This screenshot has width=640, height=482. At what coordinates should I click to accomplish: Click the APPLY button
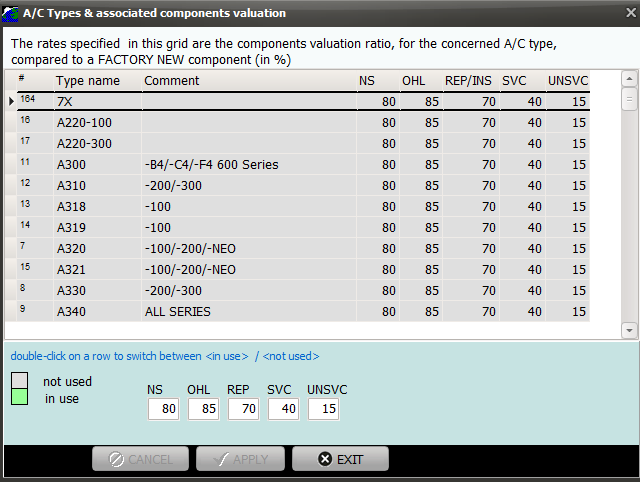(x=240, y=459)
